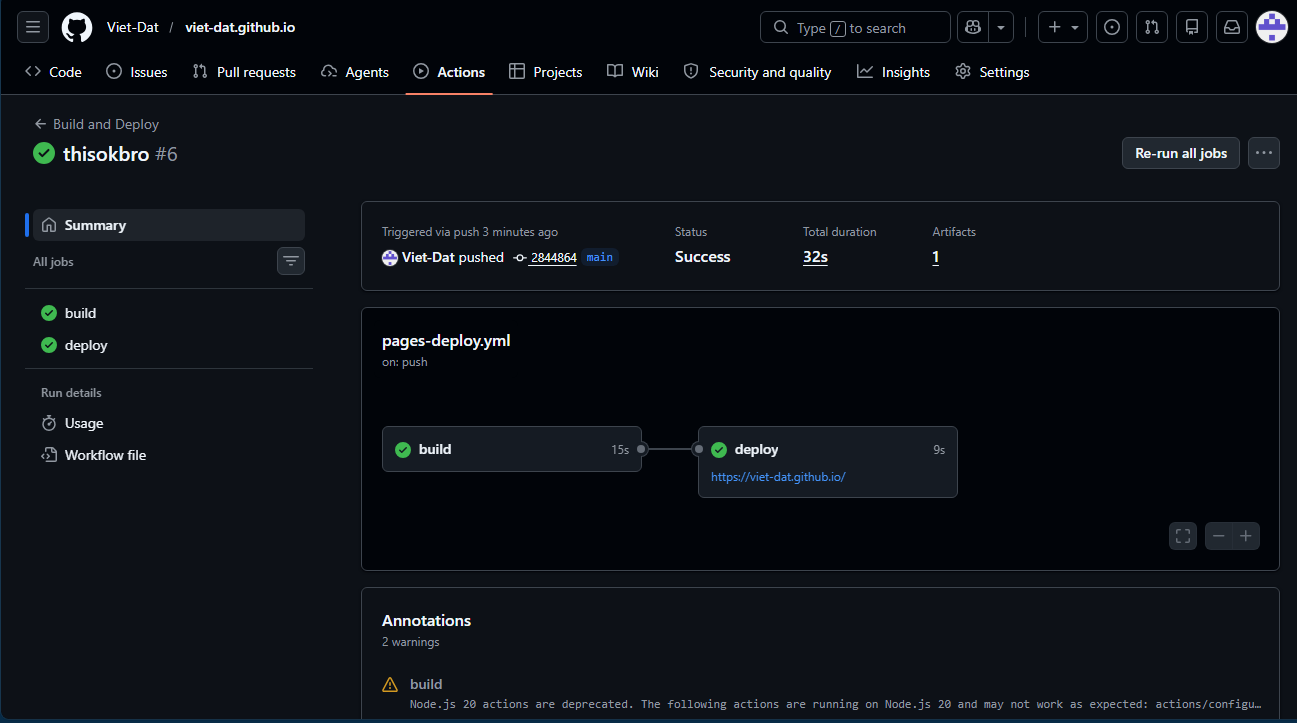Open the deploy job in sidebar
This screenshot has height=723, width=1297.
169,345
